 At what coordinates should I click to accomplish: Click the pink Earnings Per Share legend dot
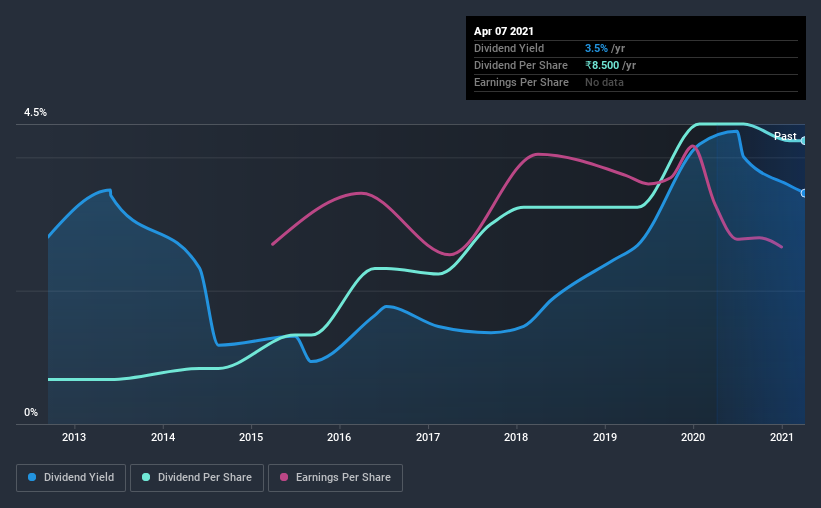tap(284, 477)
